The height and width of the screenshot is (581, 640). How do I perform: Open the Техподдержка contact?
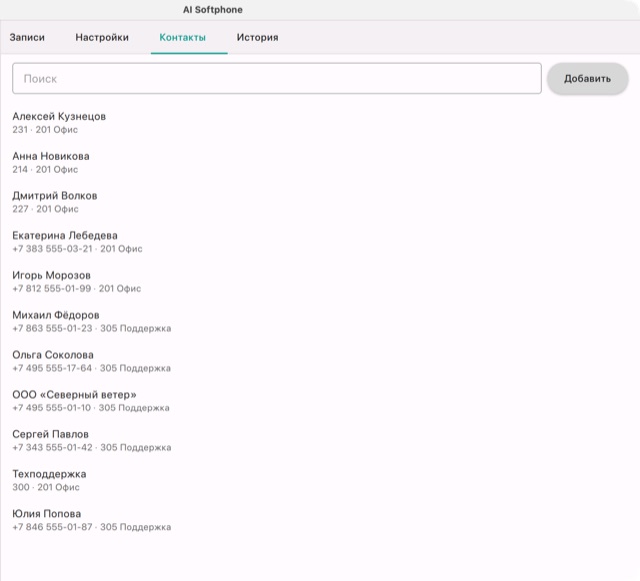point(49,474)
